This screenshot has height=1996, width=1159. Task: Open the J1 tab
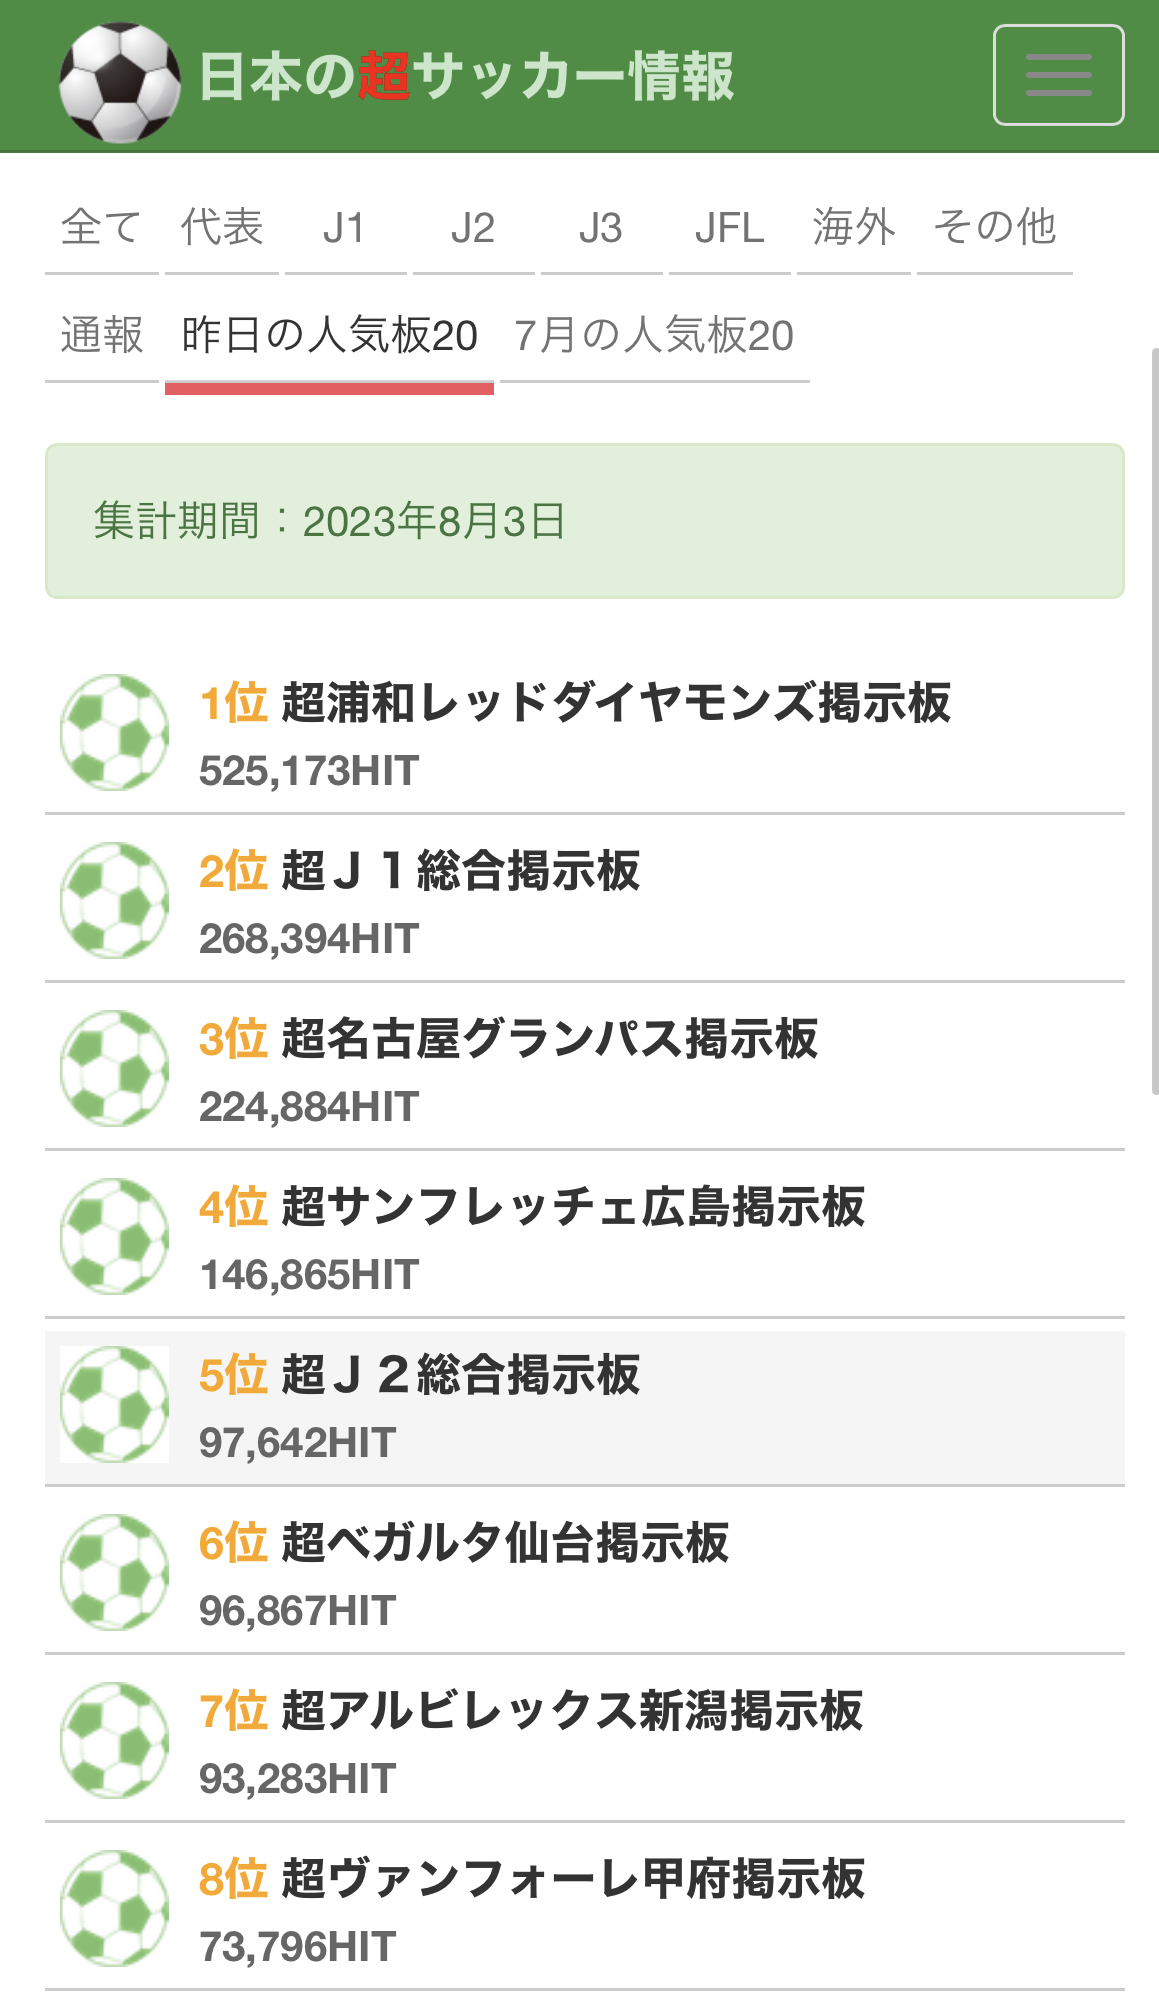(x=345, y=227)
